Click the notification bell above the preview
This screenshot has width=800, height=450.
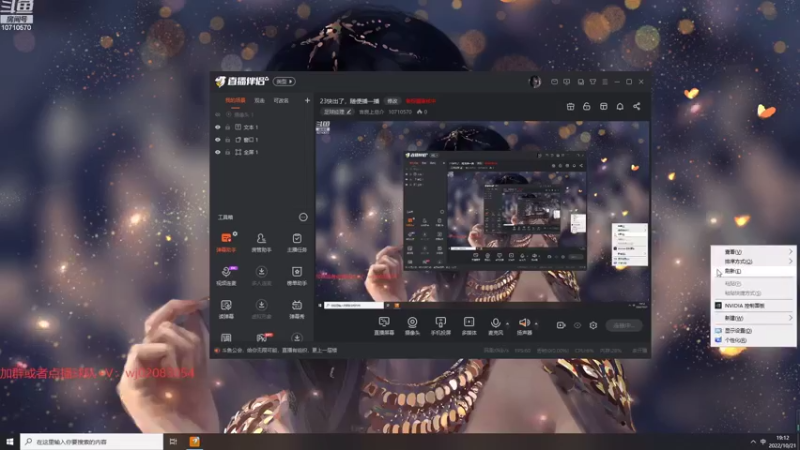tap(620, 106)
